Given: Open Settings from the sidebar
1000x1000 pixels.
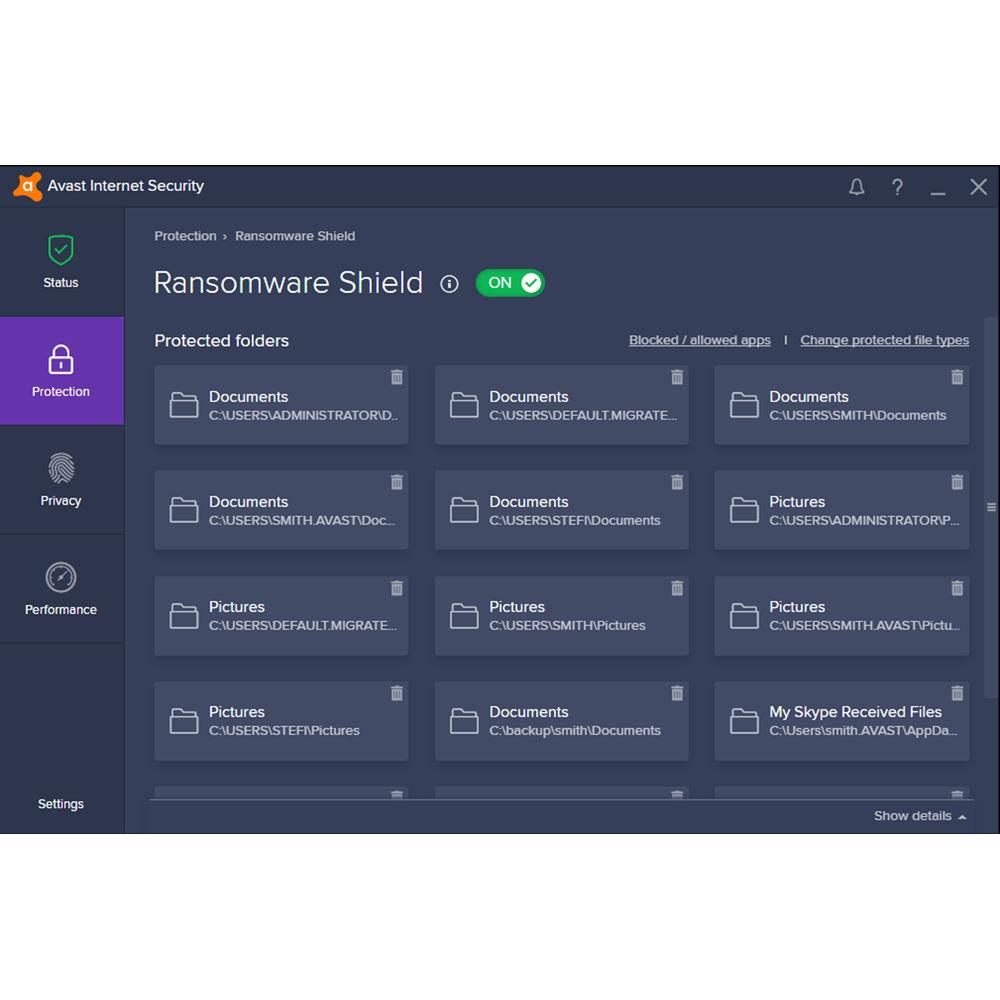Looking at the screenshot, I should tap(60, 803).
